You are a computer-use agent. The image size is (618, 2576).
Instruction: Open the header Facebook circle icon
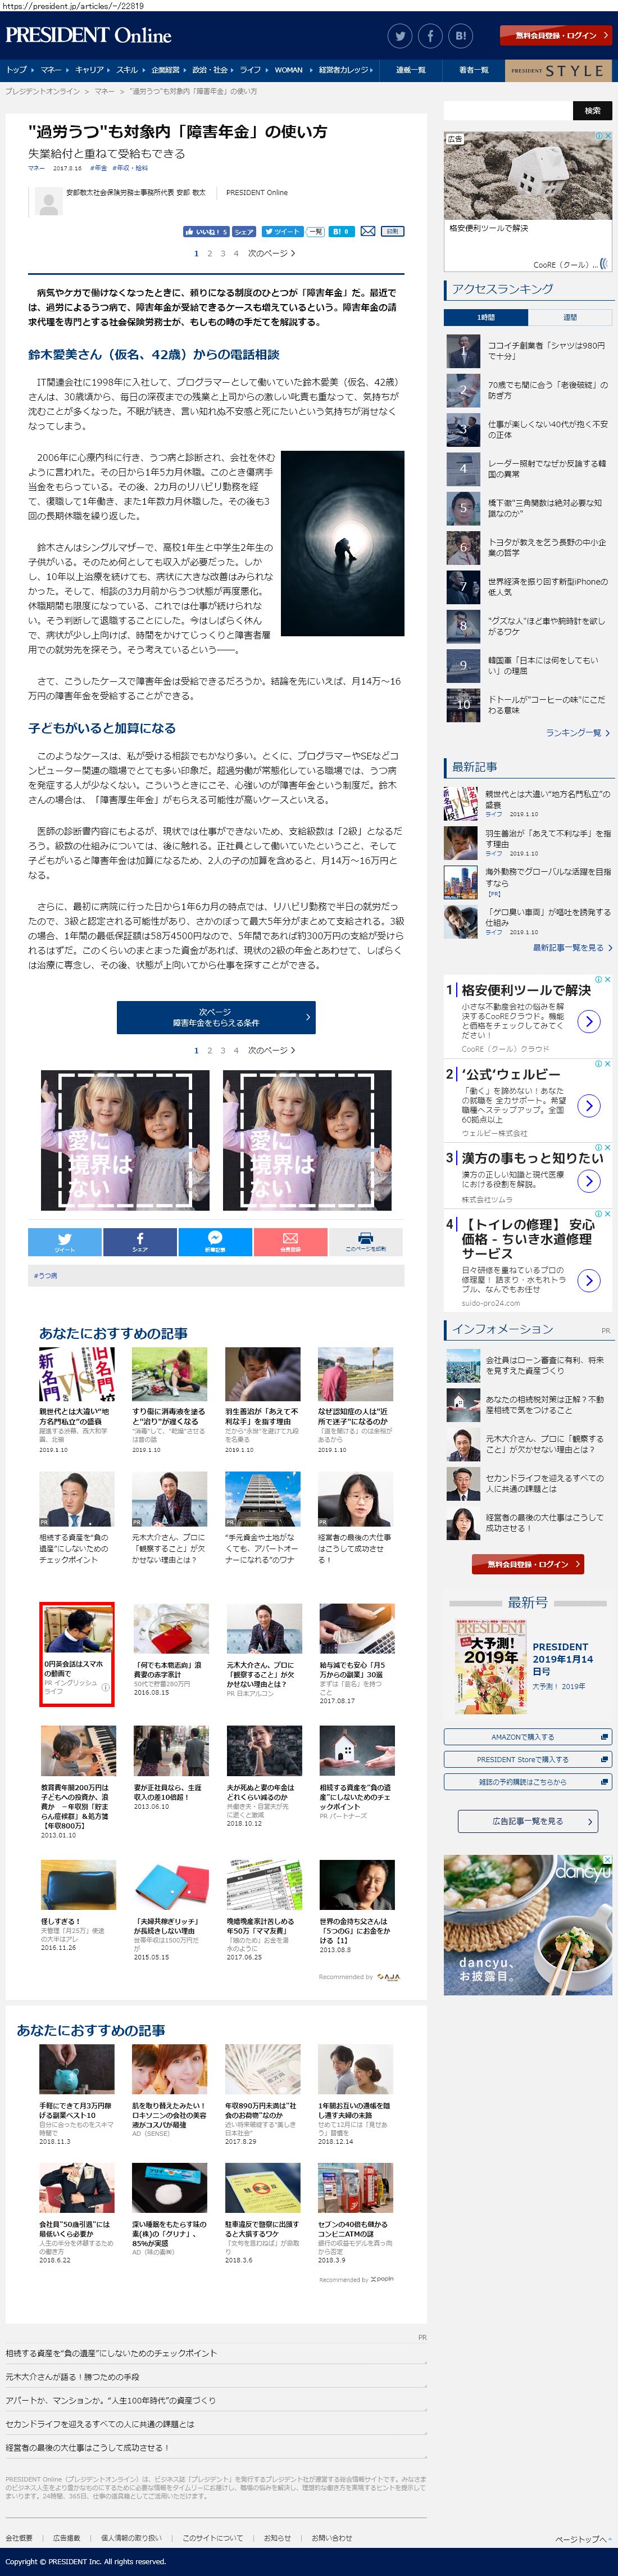430,36
